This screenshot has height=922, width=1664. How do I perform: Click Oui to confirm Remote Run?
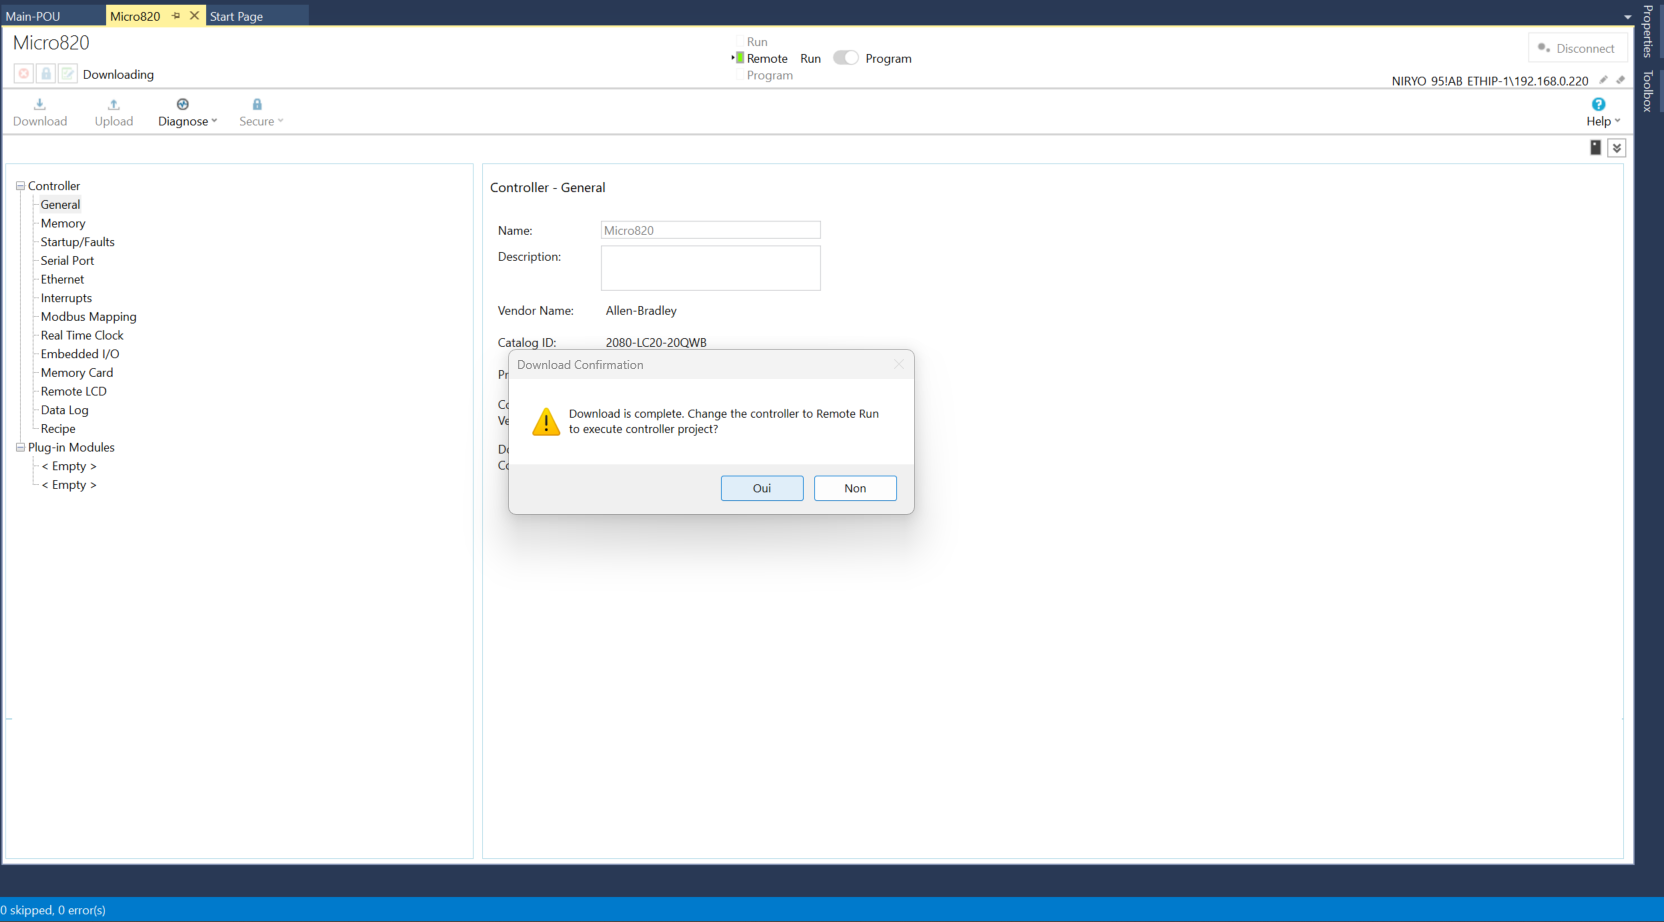(761, 488)
